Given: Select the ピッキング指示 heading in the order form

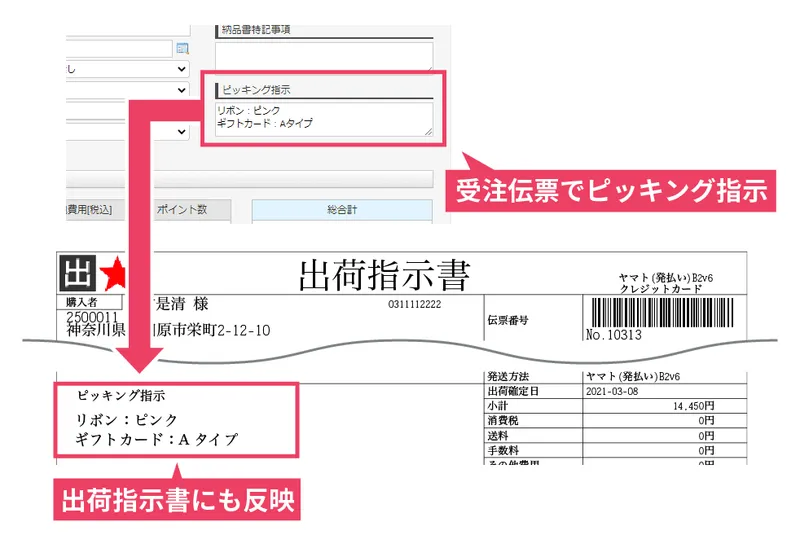Looking at the screenshot, I should 256,90.
